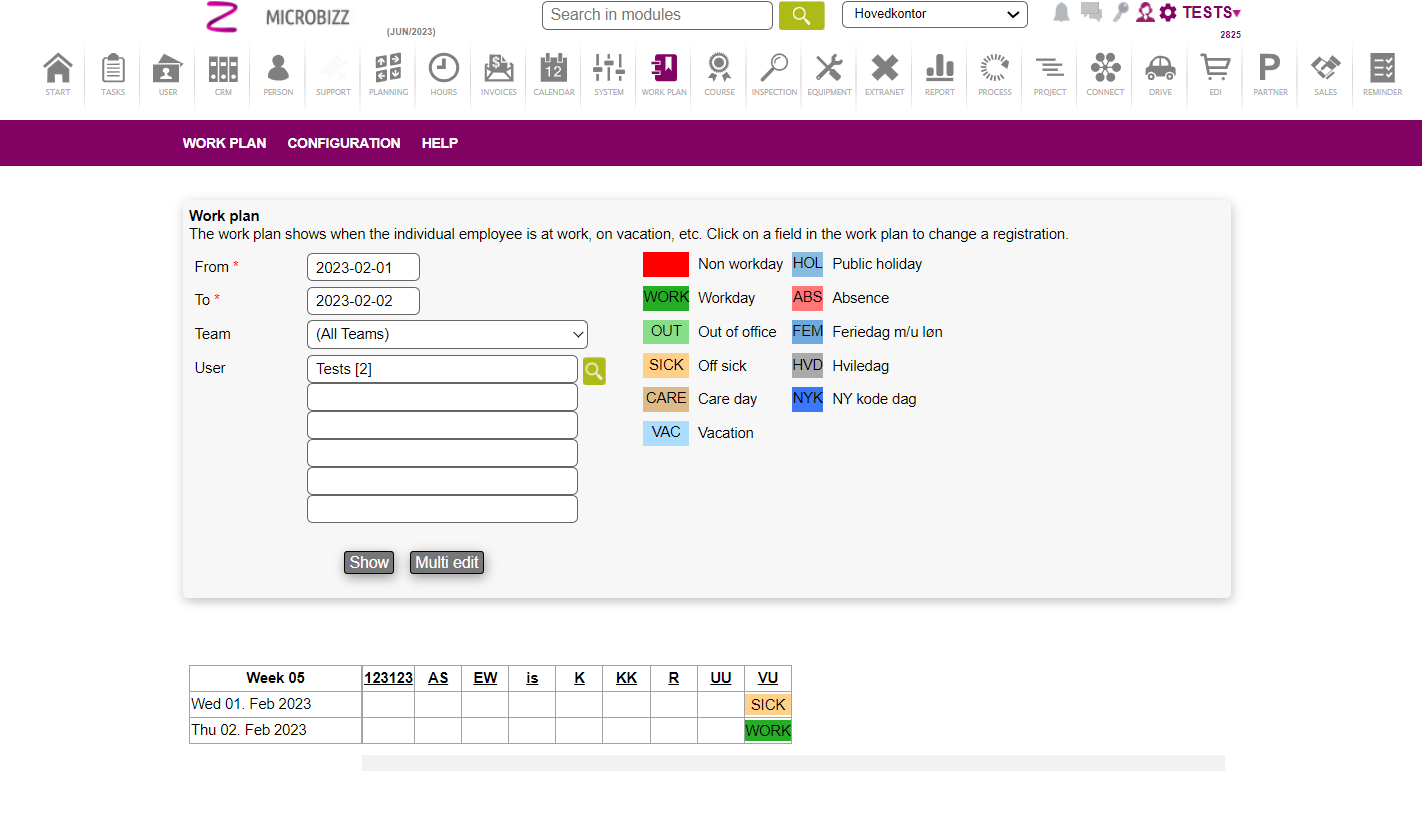Open the Hovedkontor office dropdown

coord(934,15)
